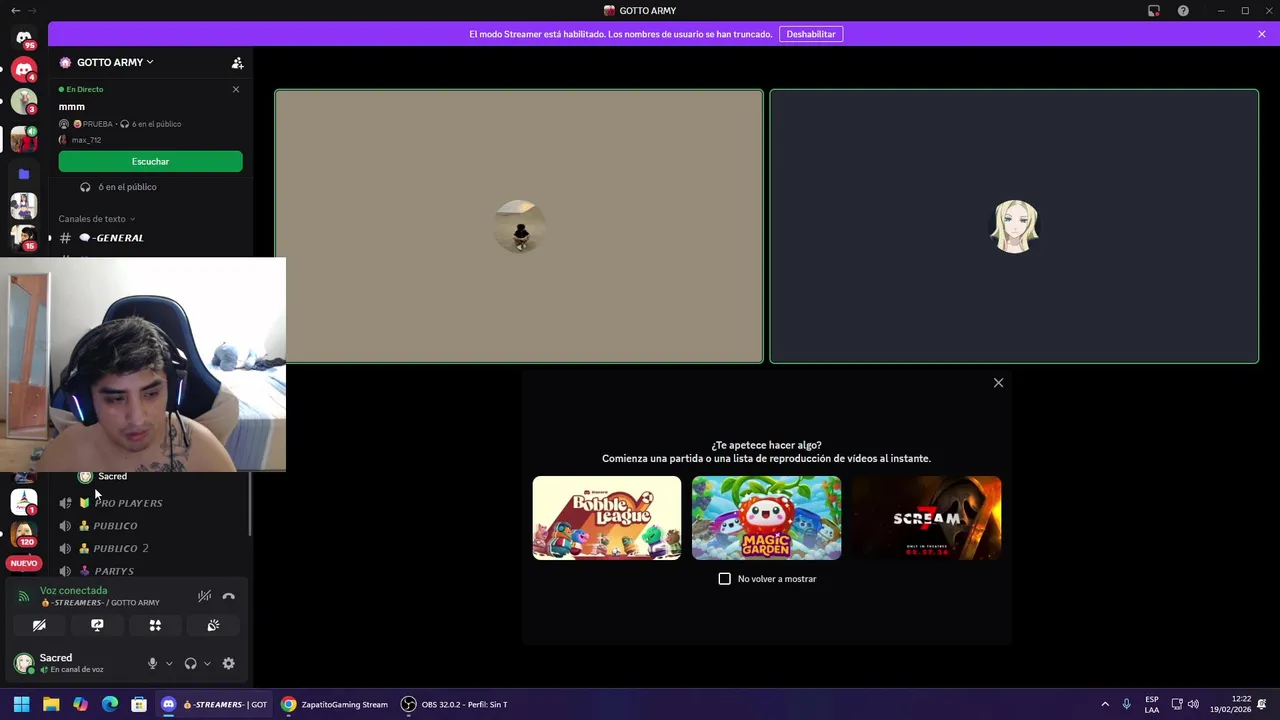The width and height of the screenshot is (1280, 720).
Task: Open the server folder icon
Action: (24, 174)
